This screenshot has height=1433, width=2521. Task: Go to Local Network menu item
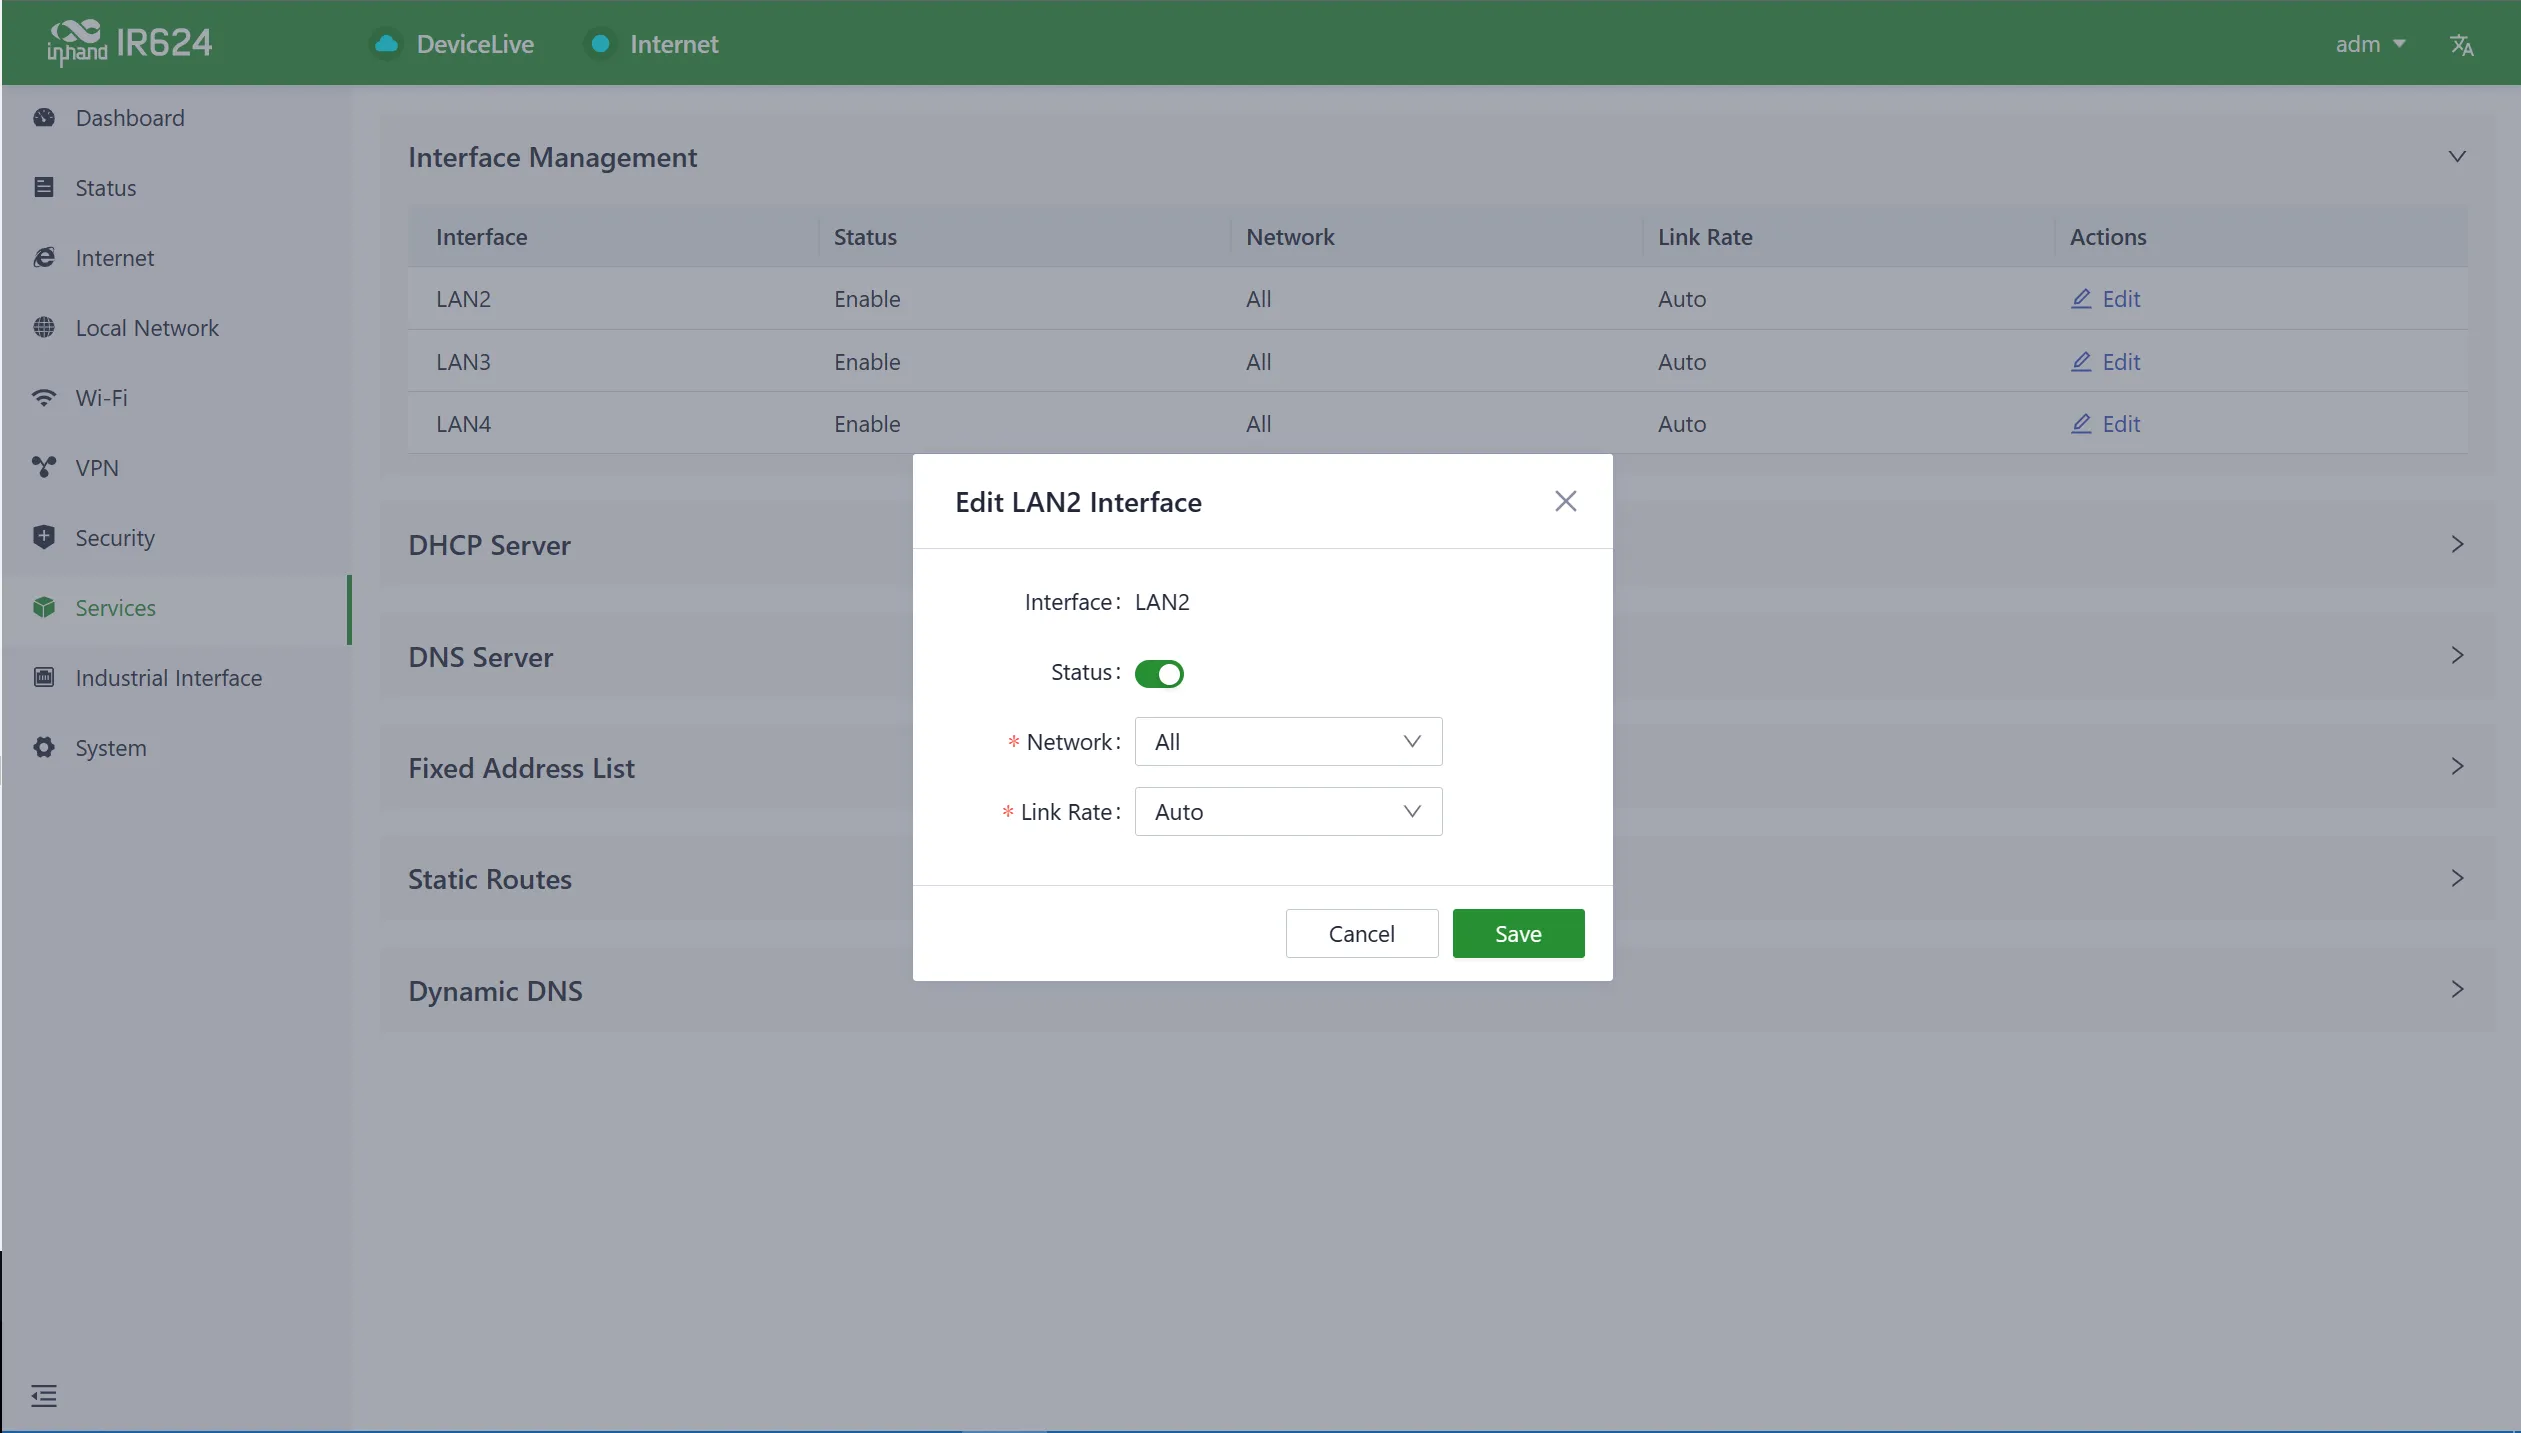[x=176, y=328]
